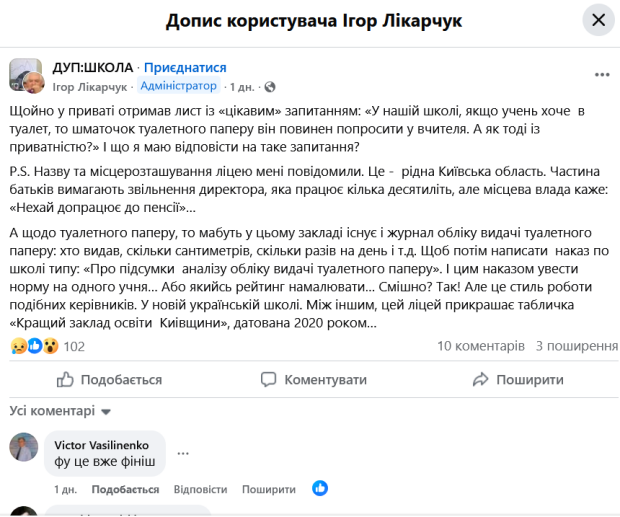
Task: Click the group avatar ДУП:ШКОЛА
Action: tap(26, 75)
